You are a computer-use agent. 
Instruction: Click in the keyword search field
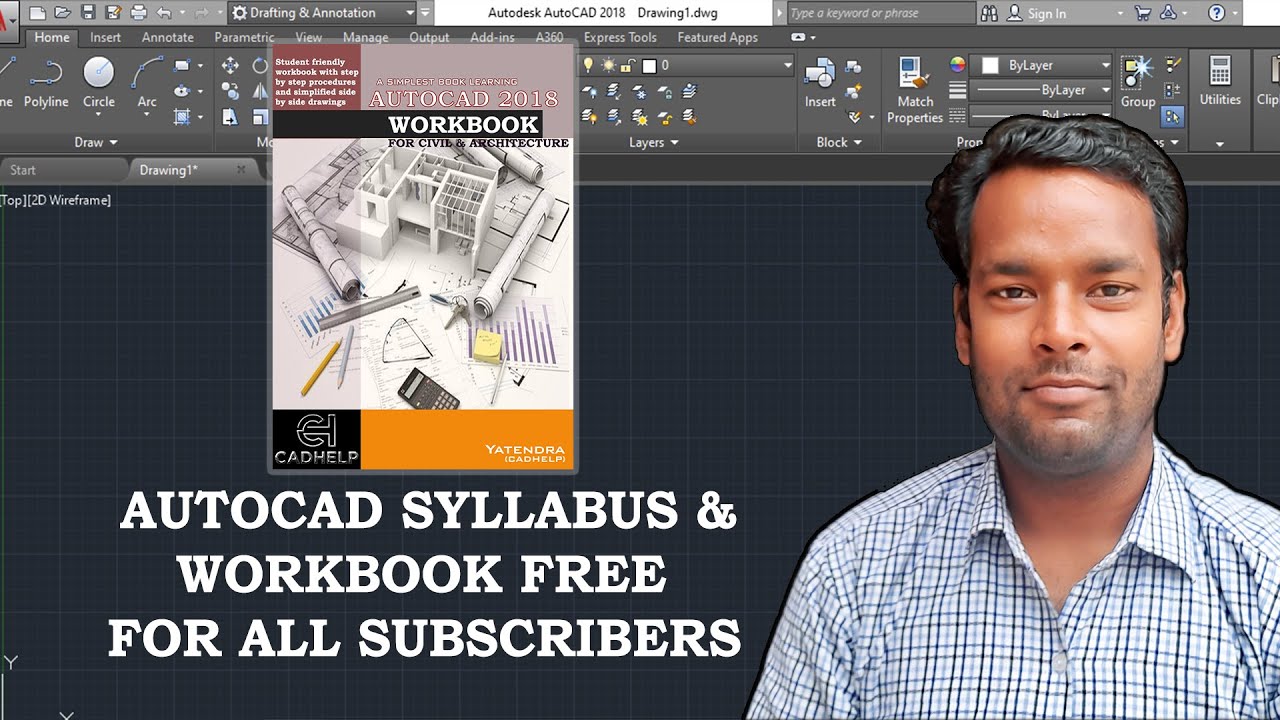point(880,13)
